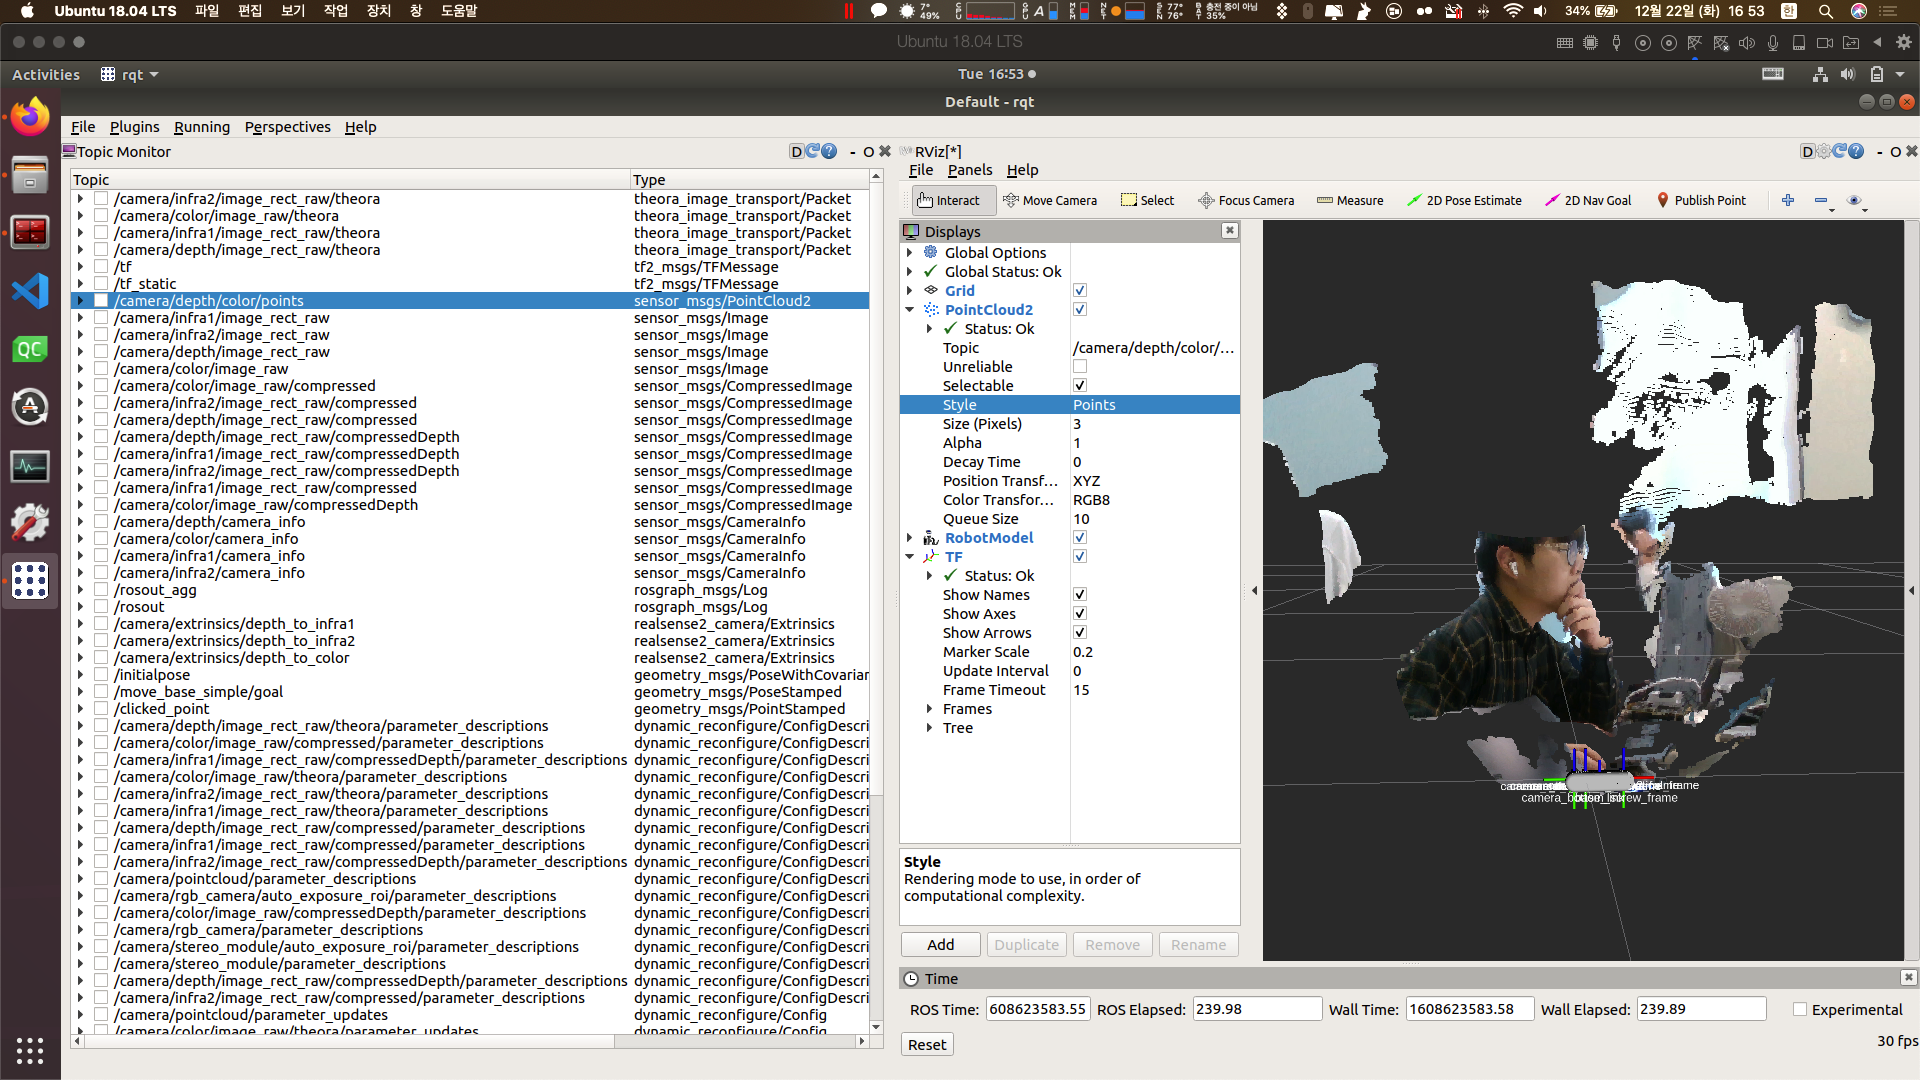Select the Move Camera tool
1920x1080 pixels.
1050,200
